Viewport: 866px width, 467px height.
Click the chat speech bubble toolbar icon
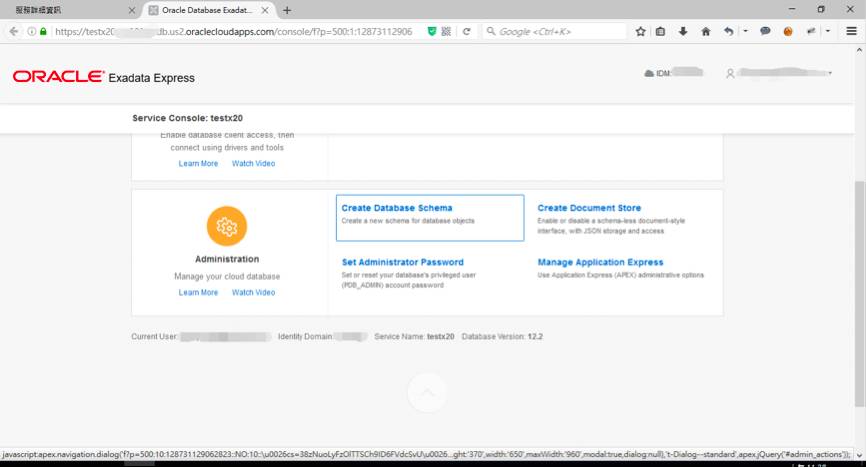pos(765,31)
